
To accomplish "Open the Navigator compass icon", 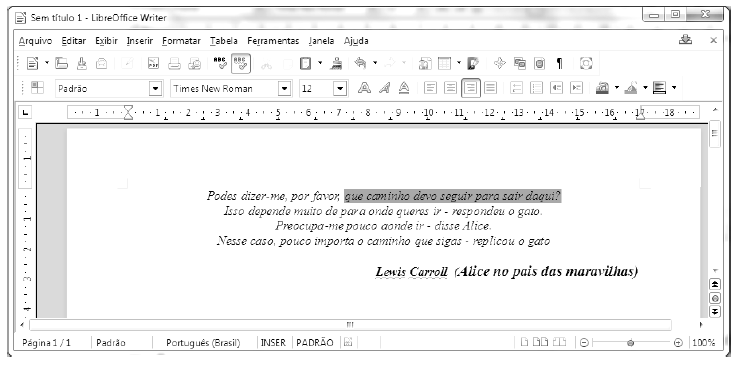I will (500, 63).
